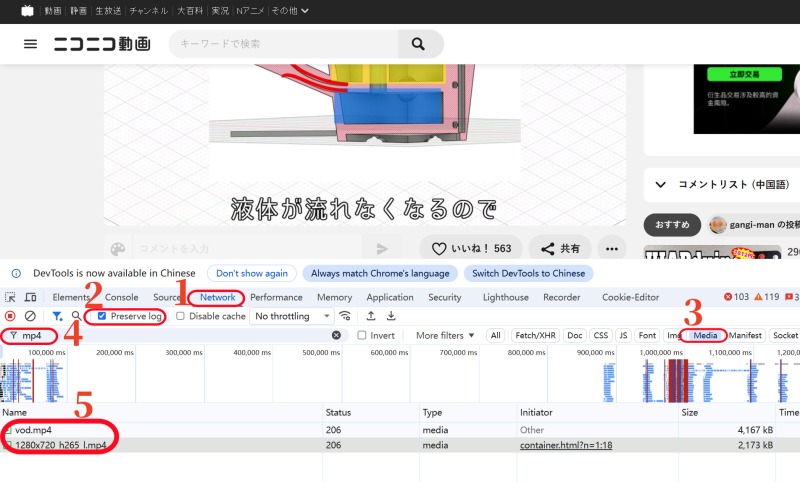Toggle the Media type filter

pyautogui.click(x=705, y=335)
